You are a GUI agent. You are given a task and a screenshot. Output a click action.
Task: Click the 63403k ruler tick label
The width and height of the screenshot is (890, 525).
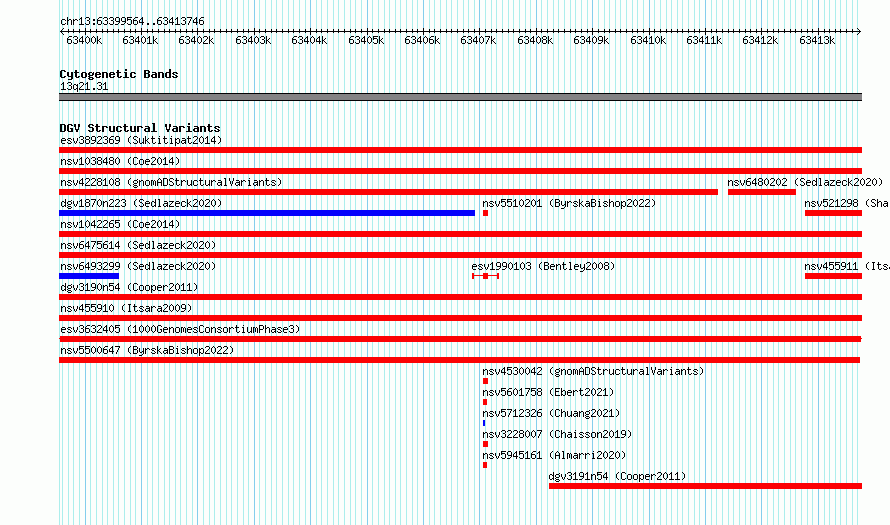click(x=253, y=40)
